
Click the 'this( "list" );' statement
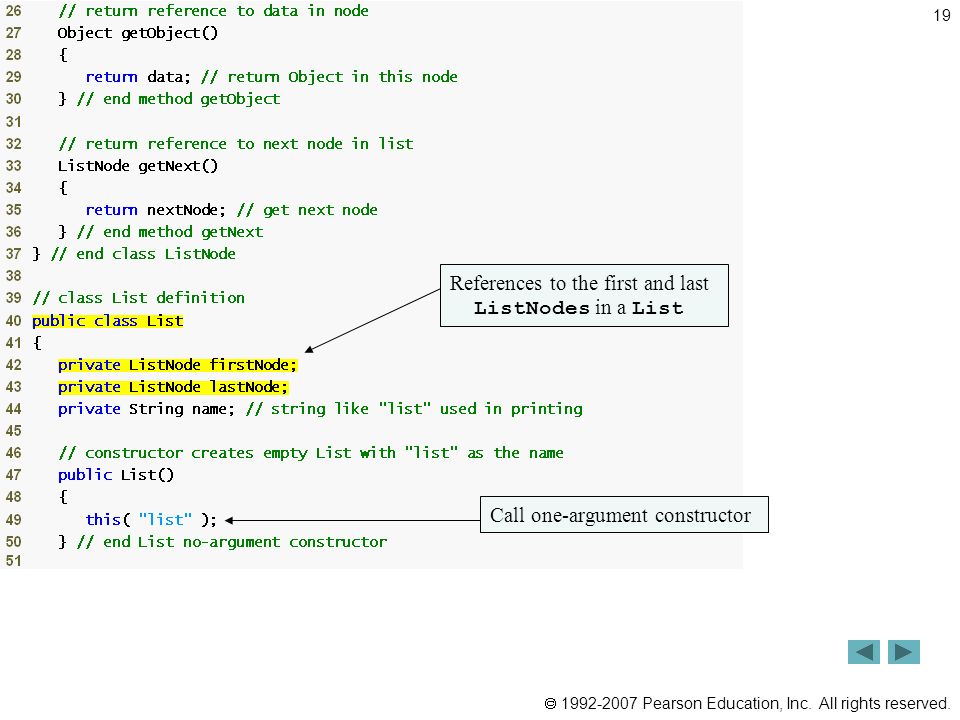pos(151,520)
